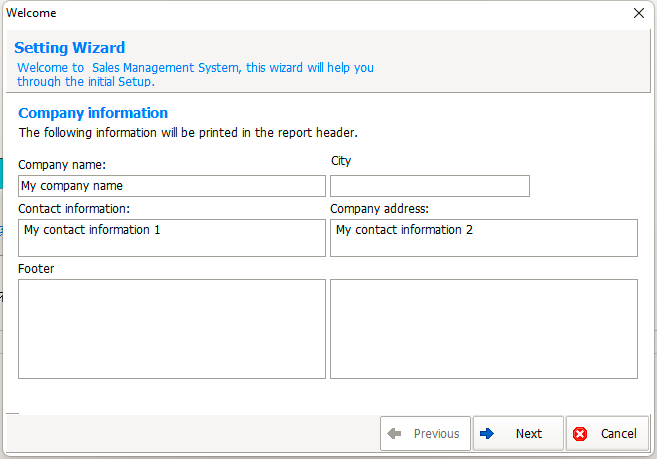The height and width of the screenshot is (459, 657).
Task: Click inside the left Footer text area
Action: (172, 329)
